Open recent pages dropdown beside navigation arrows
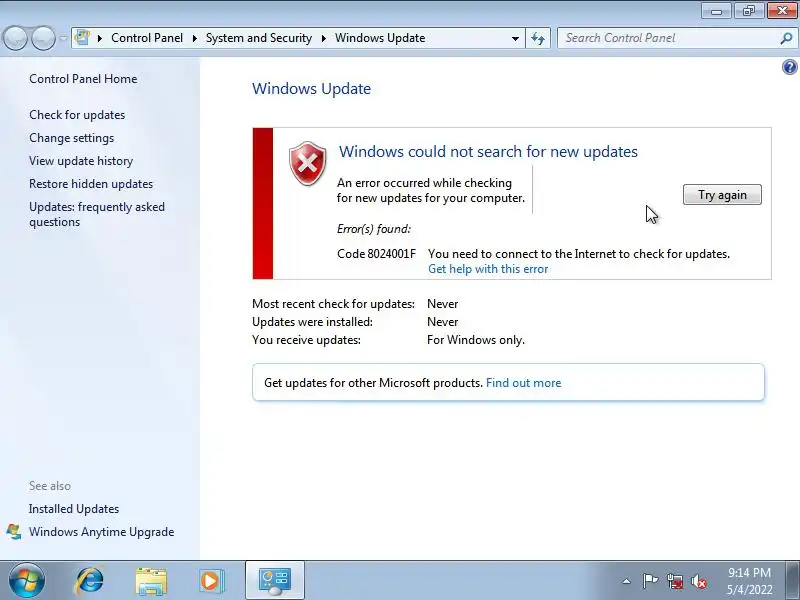This screenshot has width=800, height=600. [x=63, y=38]
